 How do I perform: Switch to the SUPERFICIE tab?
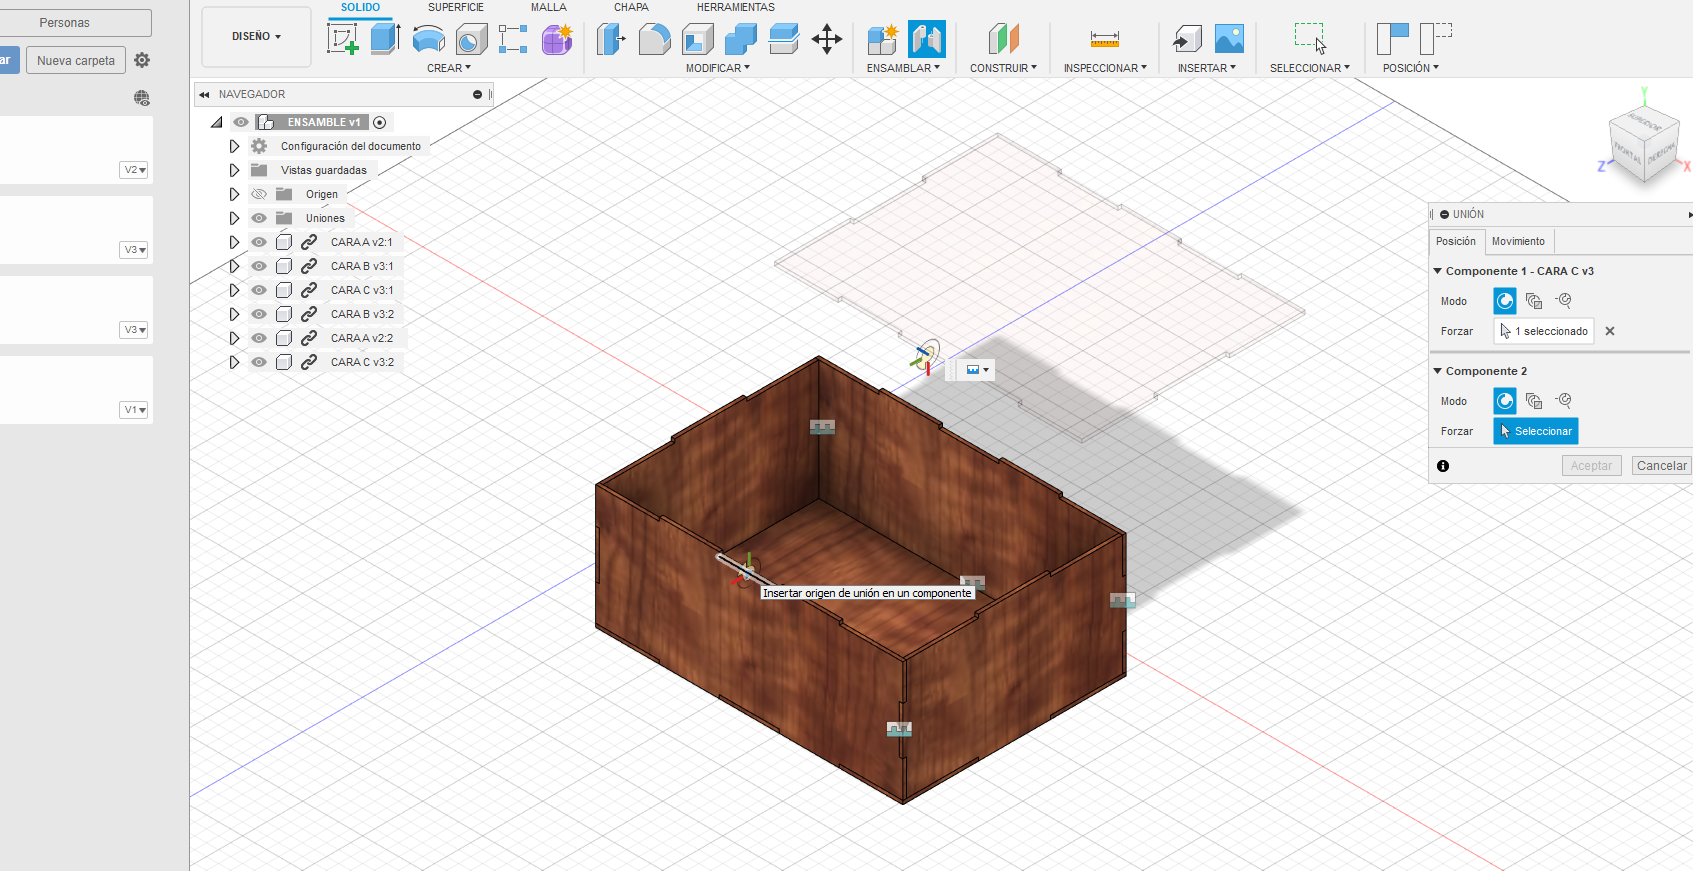pyautogui.click(x=456, y=7)
